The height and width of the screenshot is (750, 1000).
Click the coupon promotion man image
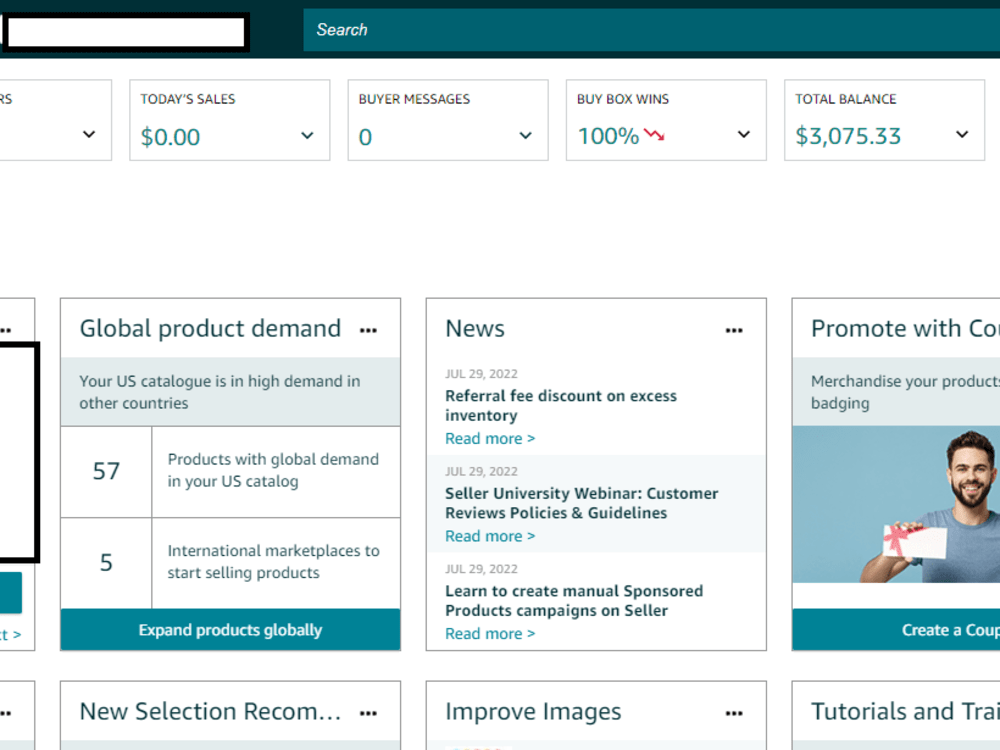896,504
